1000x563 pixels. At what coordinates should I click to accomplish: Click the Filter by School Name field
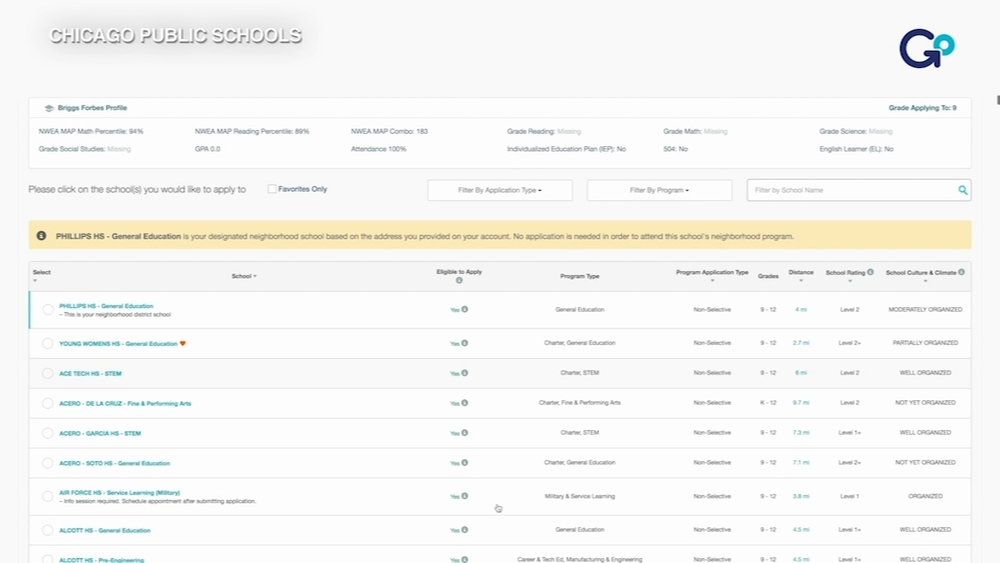(852, 190)
